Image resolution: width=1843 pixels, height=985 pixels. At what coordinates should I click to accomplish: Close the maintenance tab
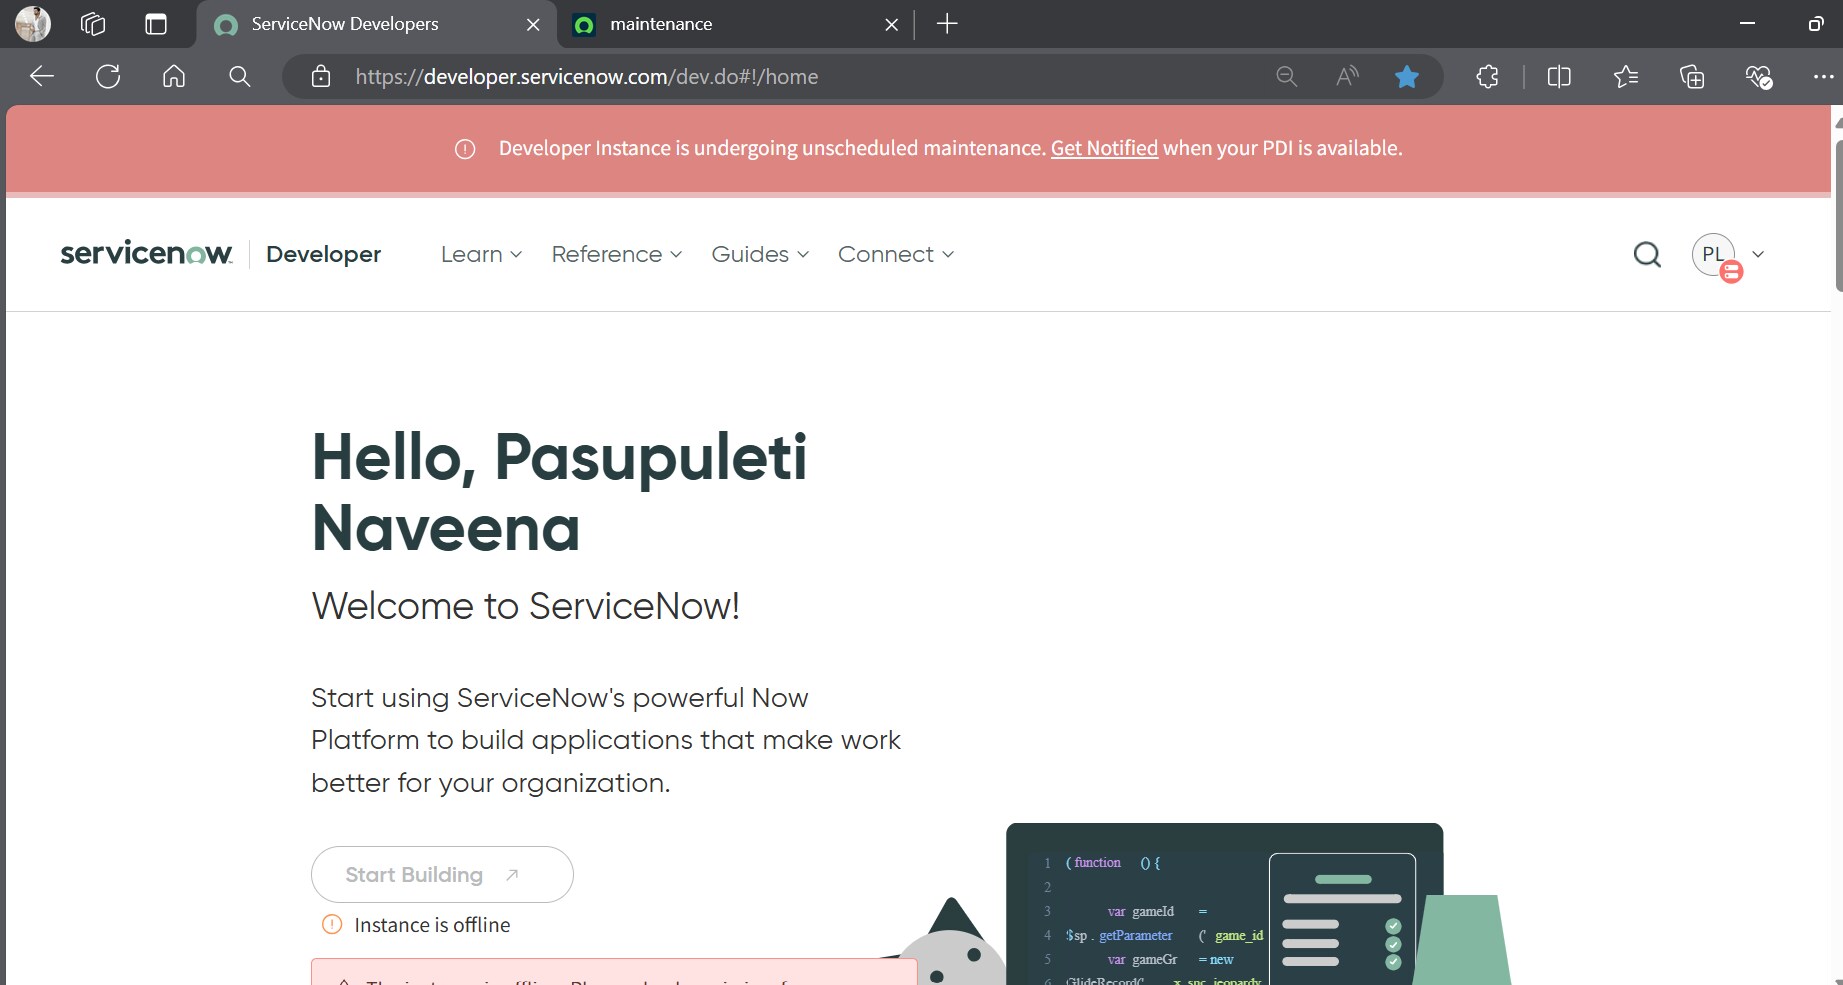coord(891,25)
